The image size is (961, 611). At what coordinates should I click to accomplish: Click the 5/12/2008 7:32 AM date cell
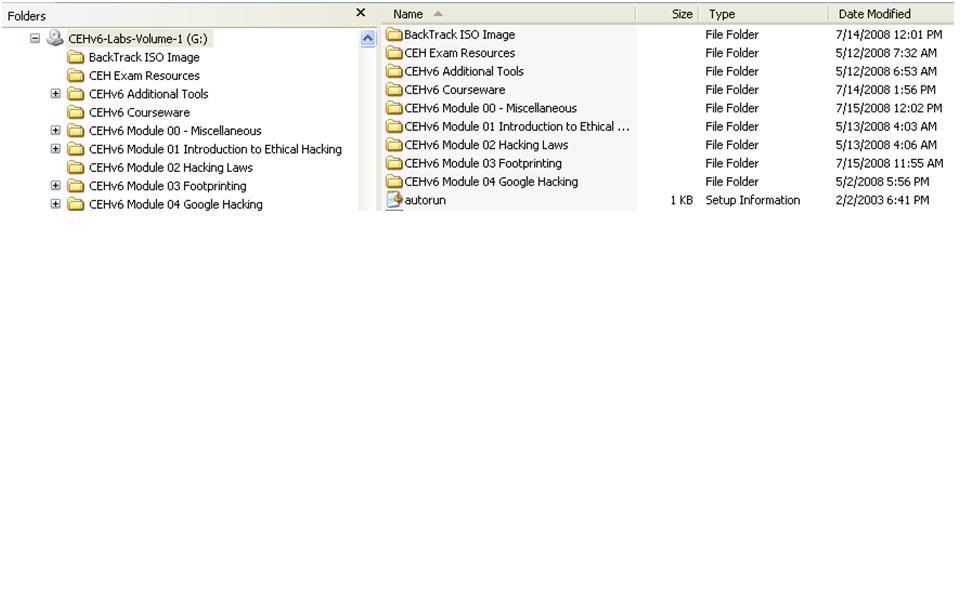(886, 53)
